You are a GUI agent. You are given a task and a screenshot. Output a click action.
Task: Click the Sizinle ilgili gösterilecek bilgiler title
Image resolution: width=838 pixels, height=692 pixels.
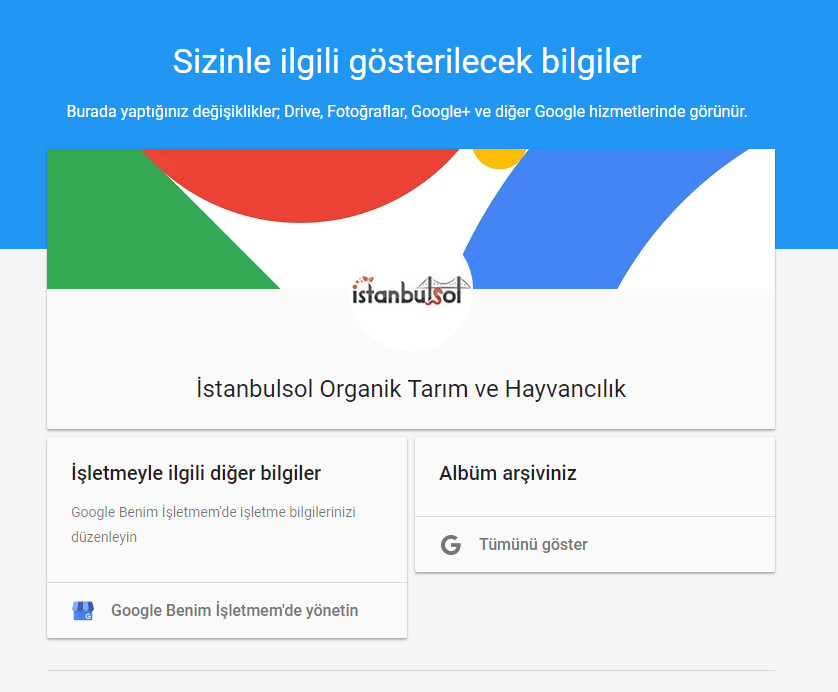[x=407, y=61]
